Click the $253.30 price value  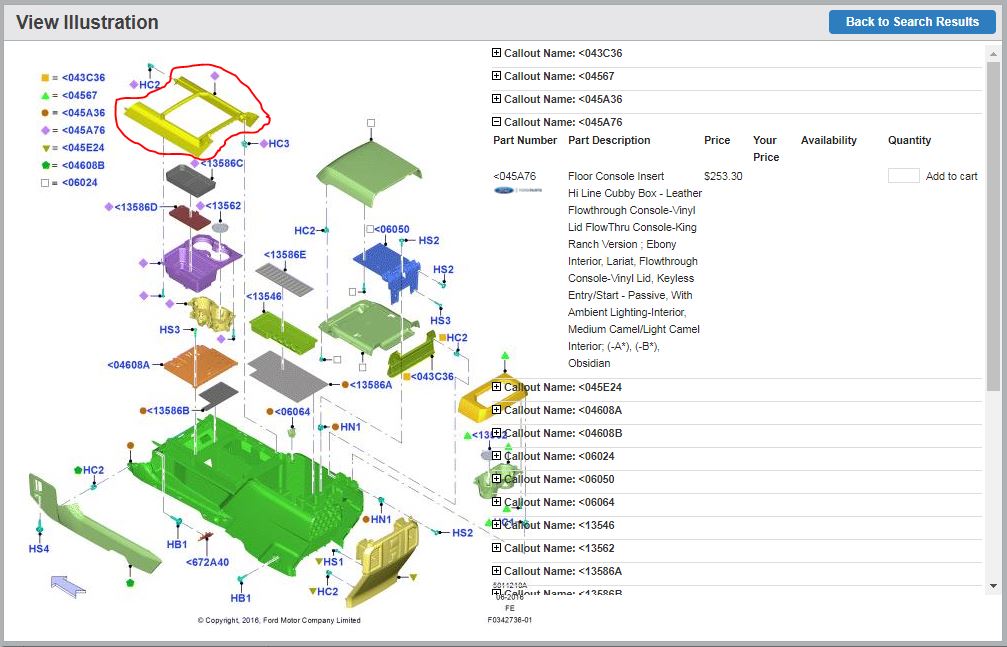[x=723, y=176]
